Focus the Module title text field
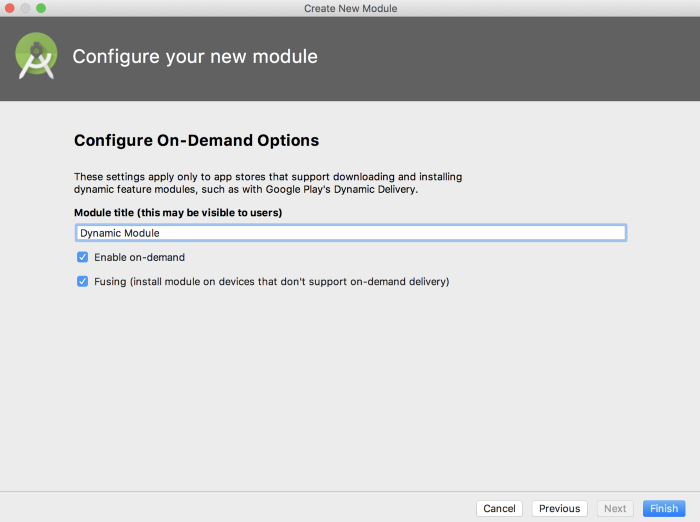This screenshot has width=700, height=522. pos(350,233)
